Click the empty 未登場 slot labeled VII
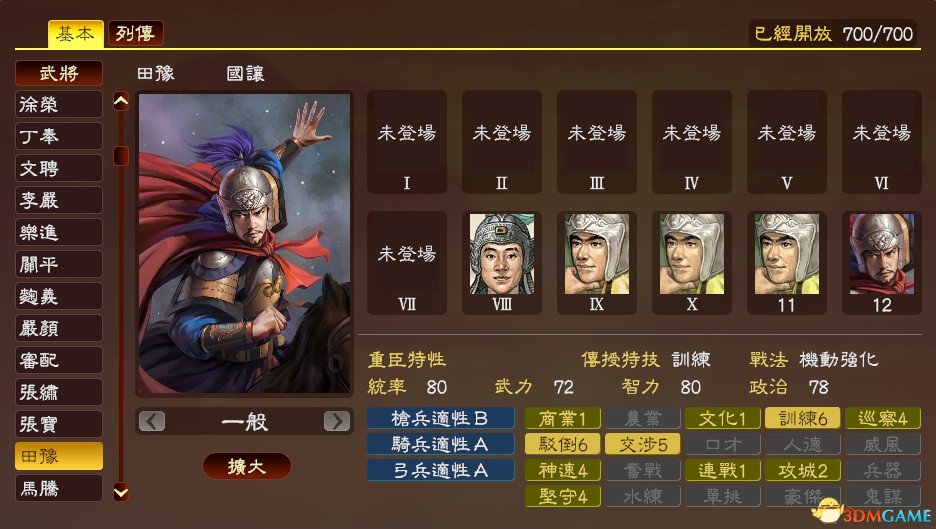This screenshot has height=529, width=936. (407, 262)
